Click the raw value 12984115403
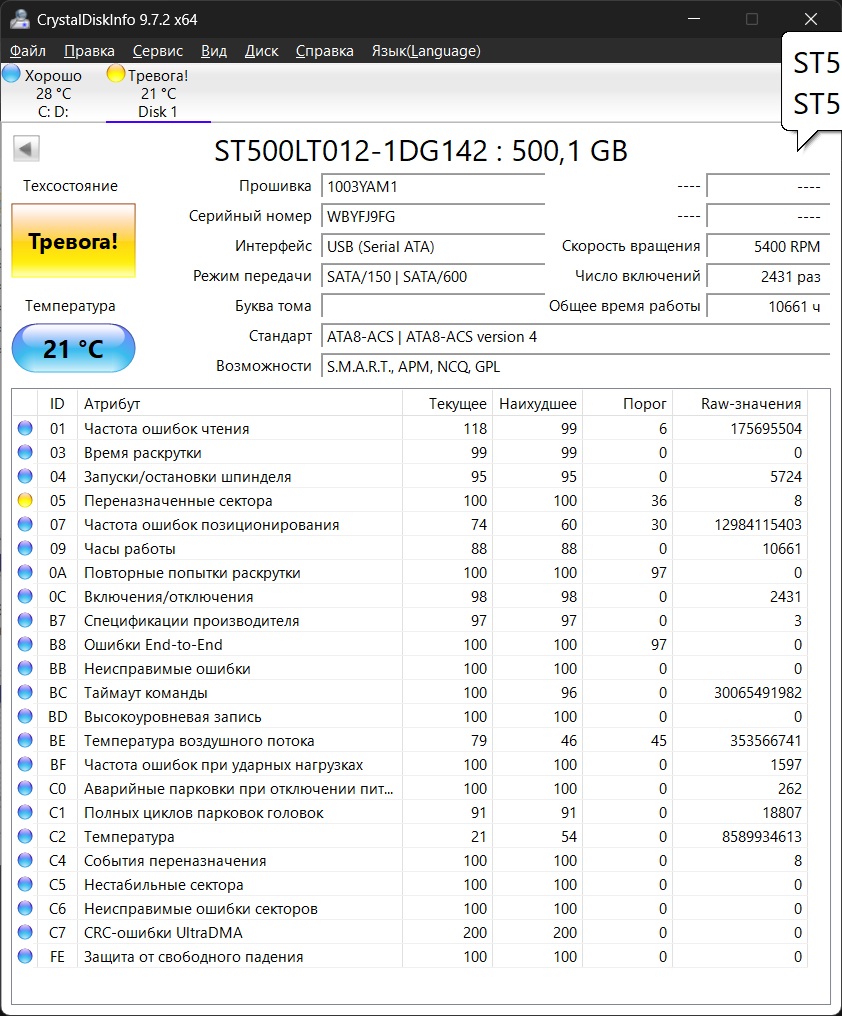This screenshot has height=1016, width=842. pos(758,525)
